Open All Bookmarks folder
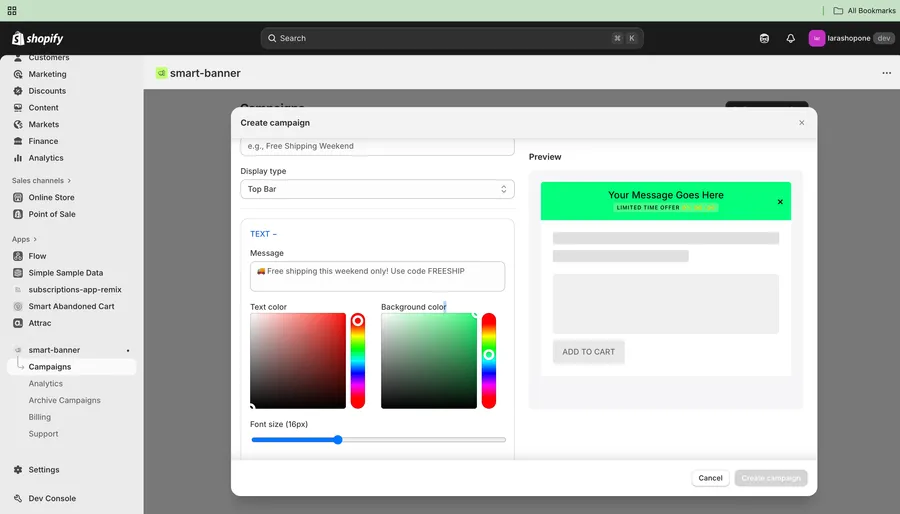Screen dimensions: 900x514 (x=865, y=10)
